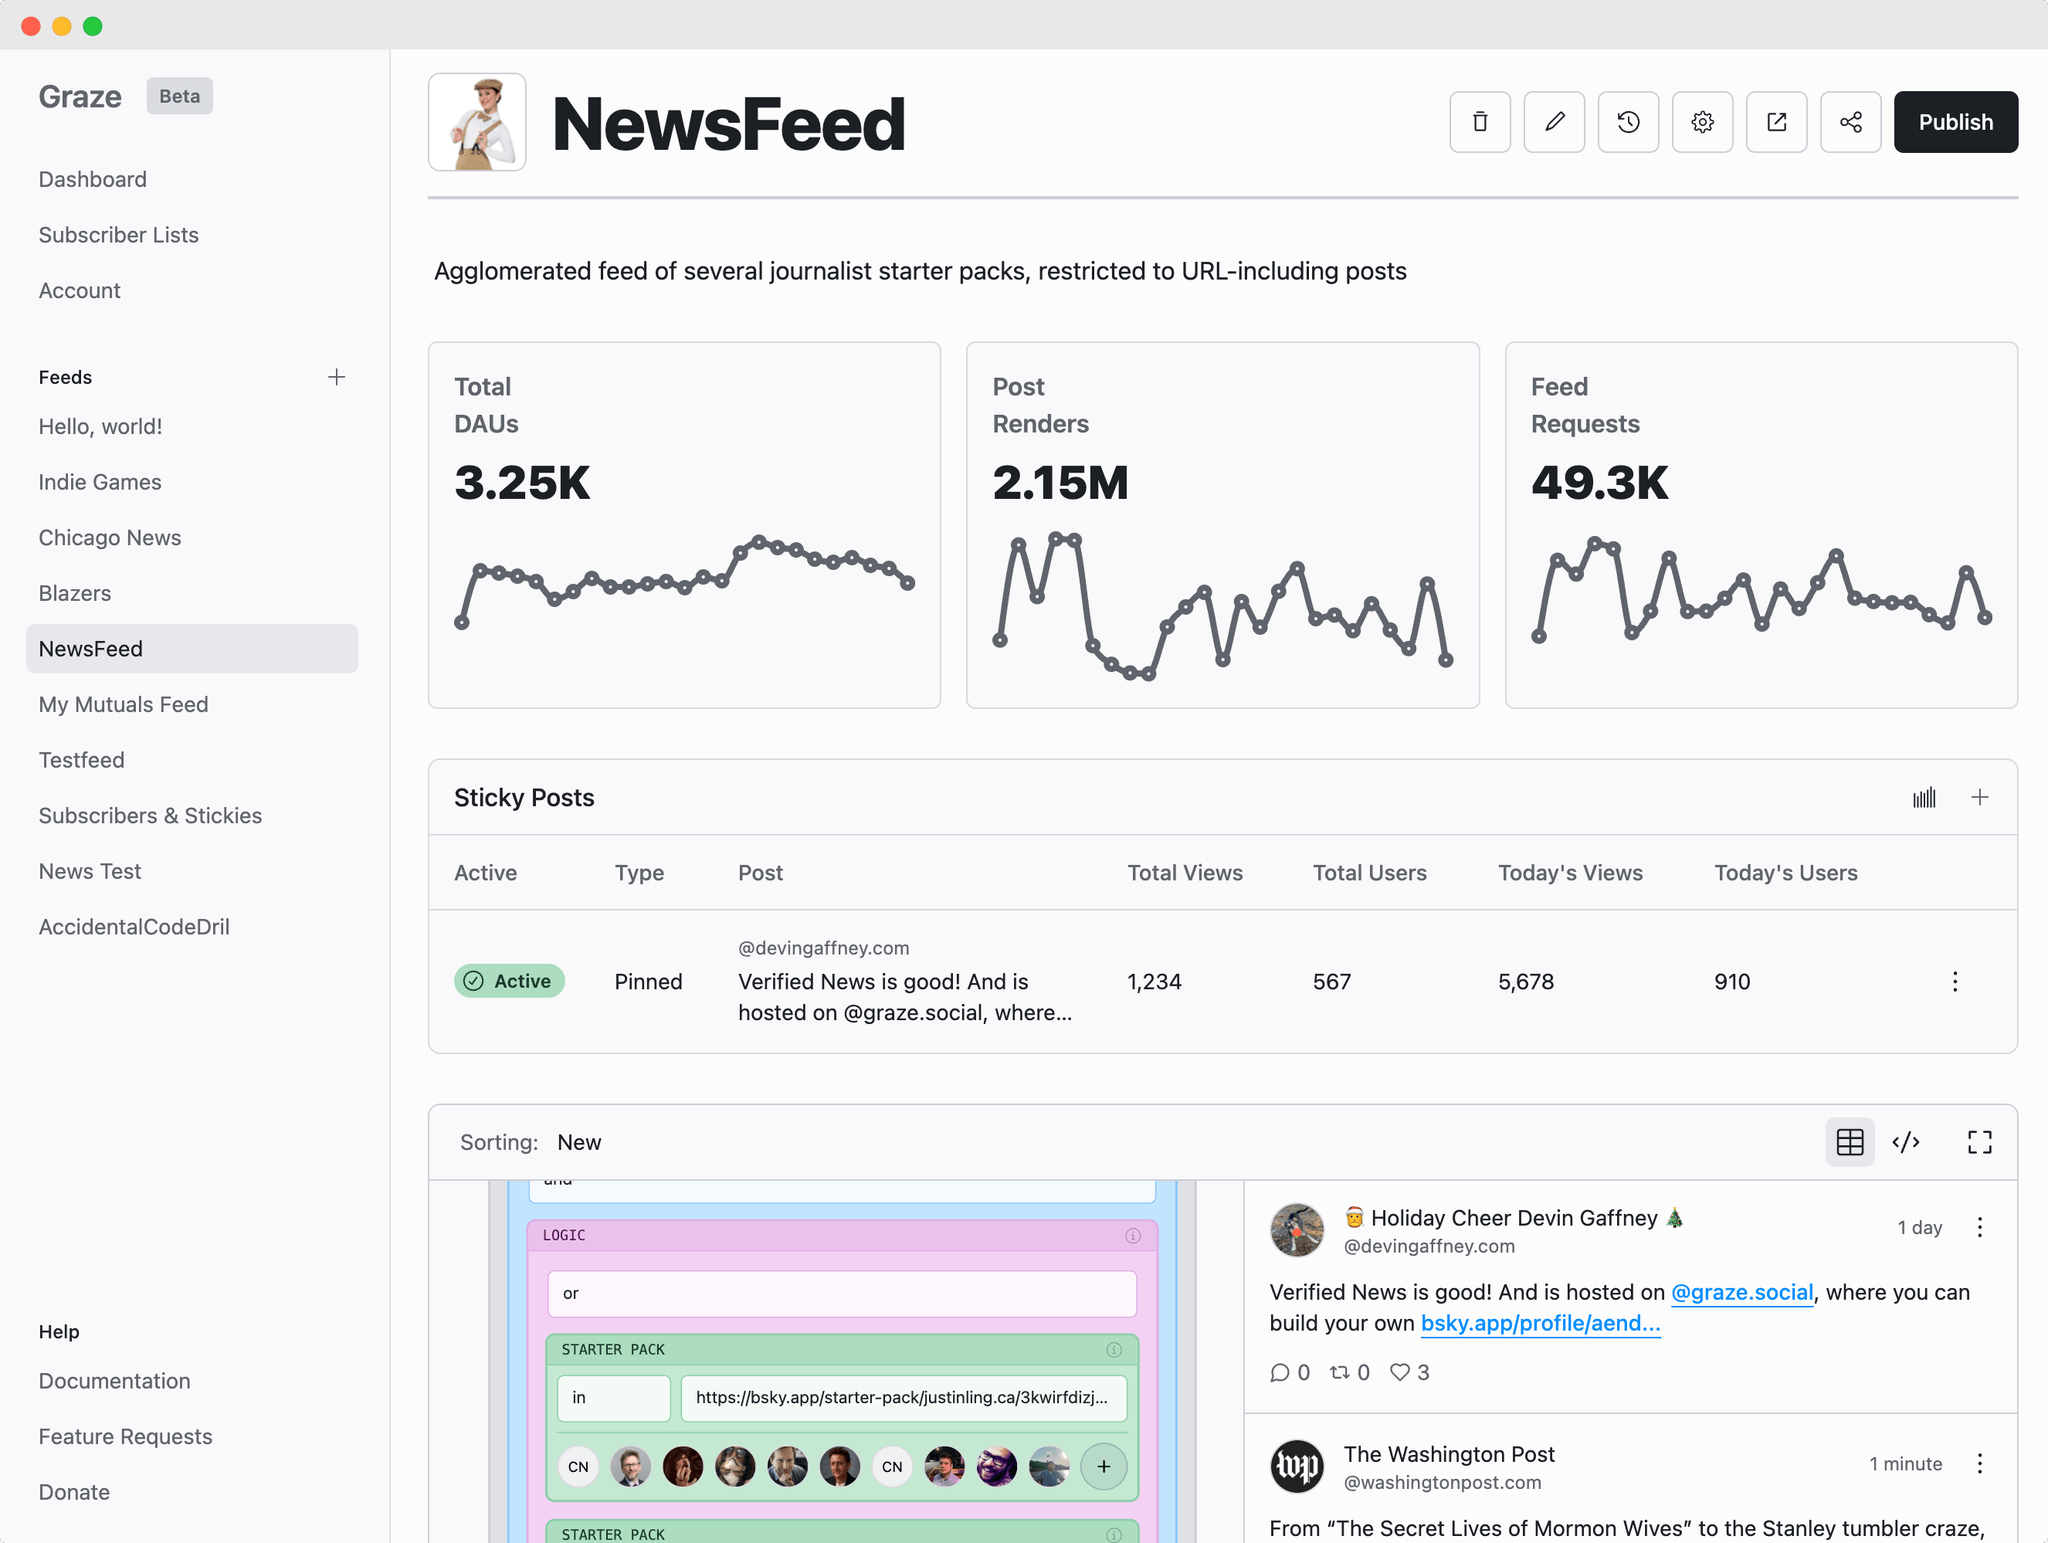Viewport: 2048px width, 1543px height.
Task: Select My Mutuals Feed
Action: (124, 704)
